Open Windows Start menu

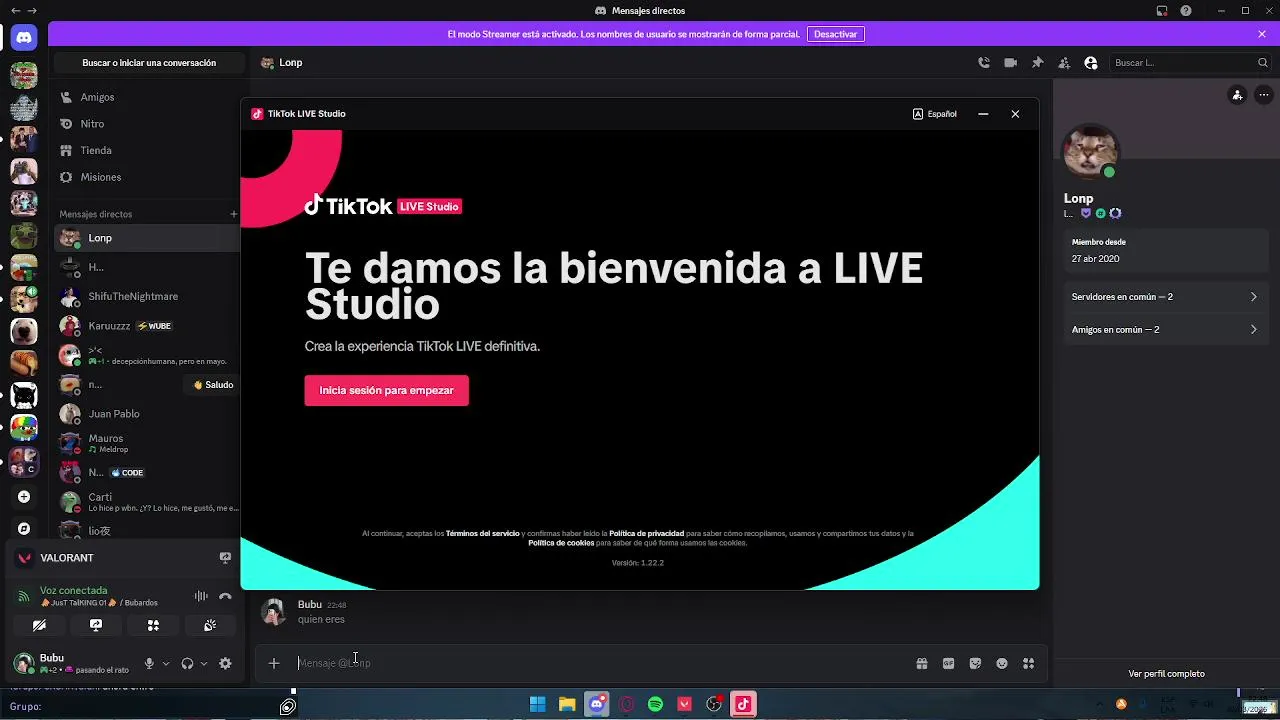pyautogui.click(x=538, y=705)
